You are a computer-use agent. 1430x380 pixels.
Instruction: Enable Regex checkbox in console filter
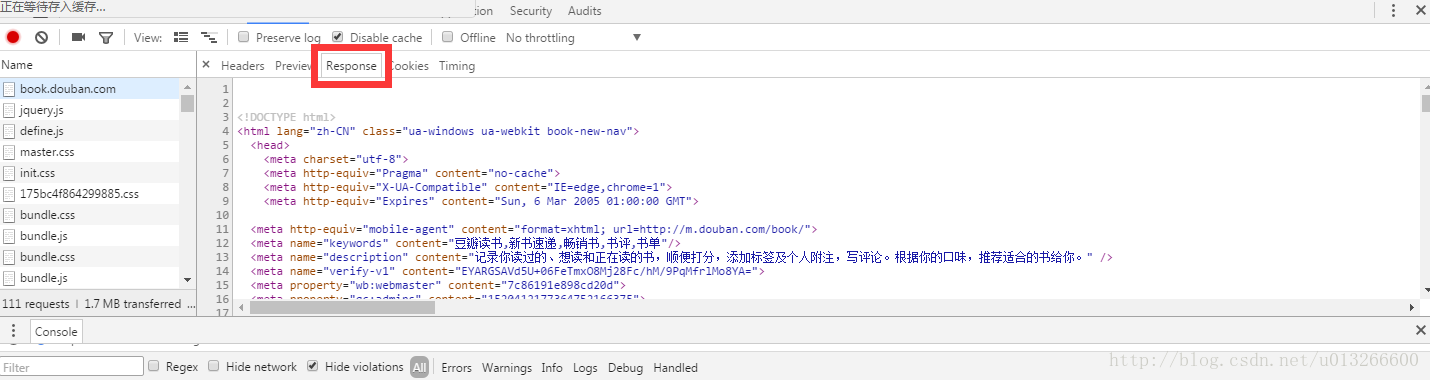pos(154,366)
